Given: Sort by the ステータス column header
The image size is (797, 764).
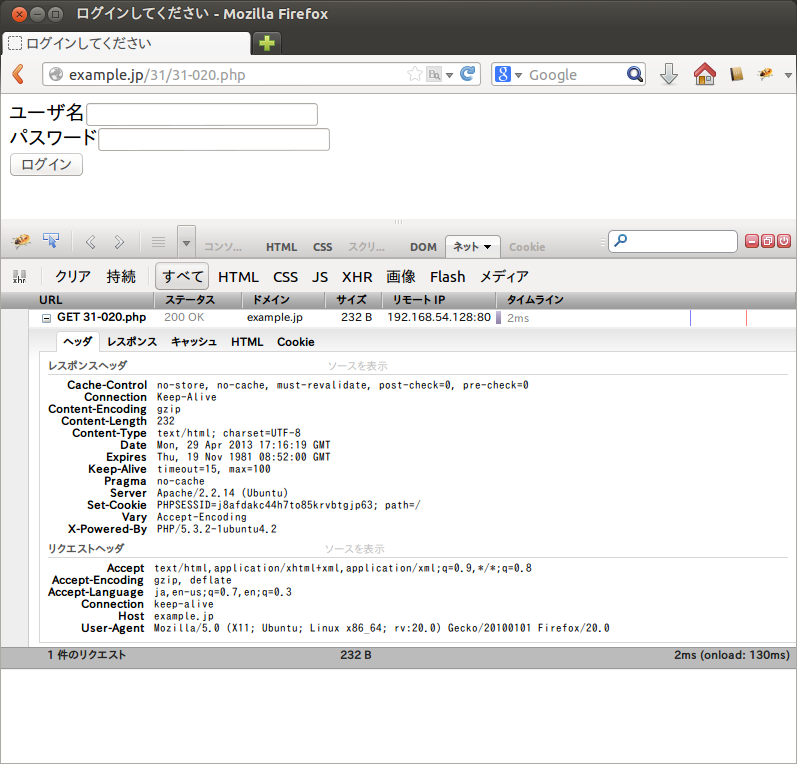Looking at the screenshot, I should click(198, 300).
